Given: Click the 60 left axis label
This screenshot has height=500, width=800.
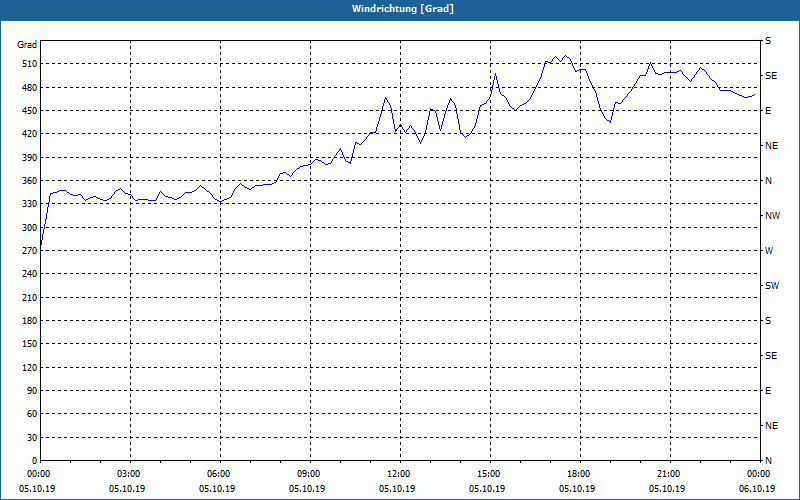Looking at the screenshot, I should click(30, 414).
